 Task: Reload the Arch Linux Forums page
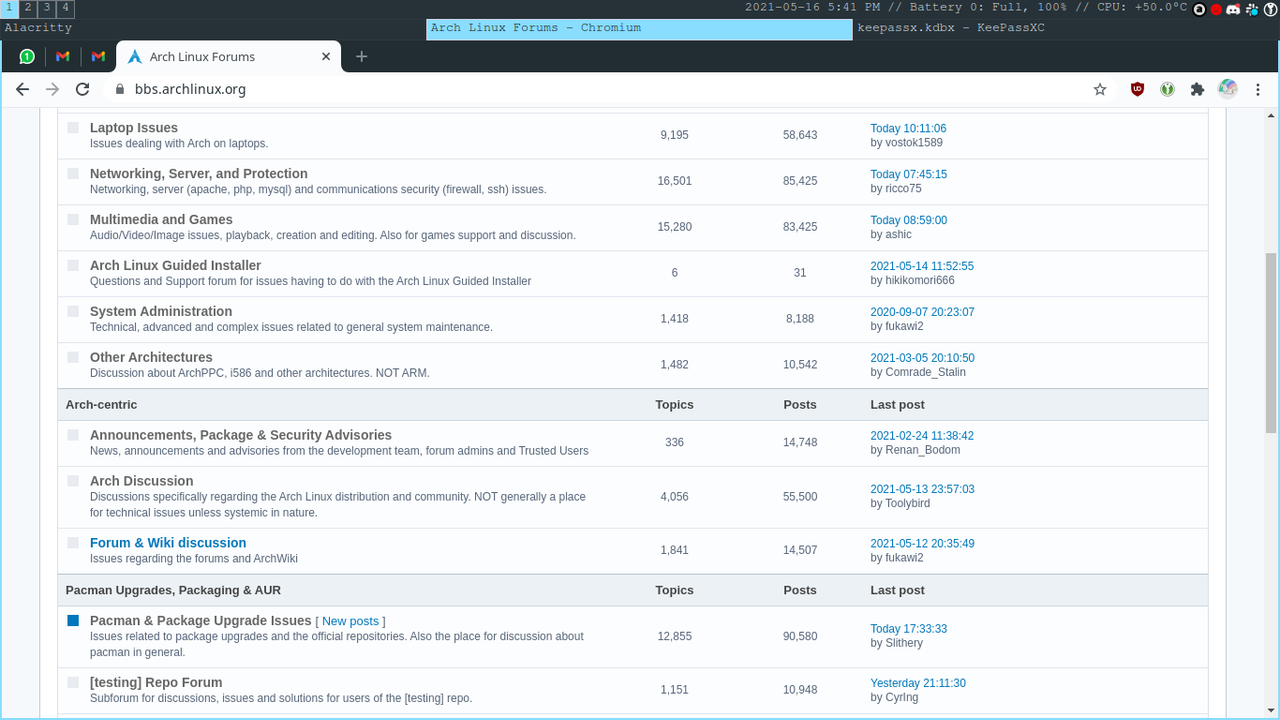[x=83, y=89]
